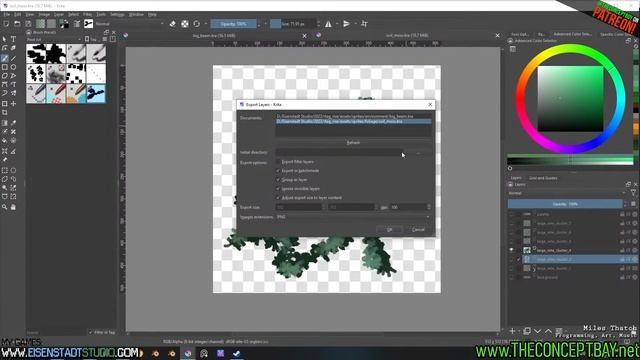Toggle Preserve Alpha icon in toolbar
This screenshot has width=640, height=360.
pos(185,24)
